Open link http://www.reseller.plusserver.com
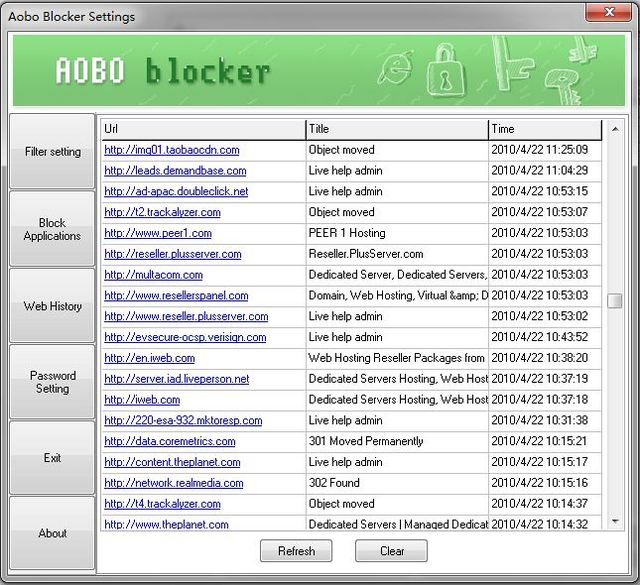Viewport: 640px width, 585px height. click(x=186, y=316)
